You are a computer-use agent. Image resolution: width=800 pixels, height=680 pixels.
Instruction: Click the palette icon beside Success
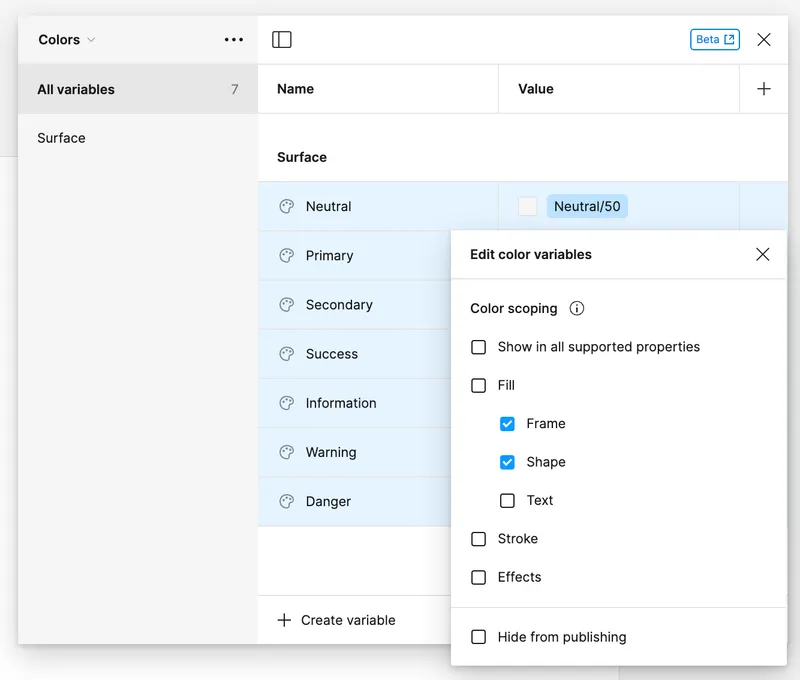point(287,354)
